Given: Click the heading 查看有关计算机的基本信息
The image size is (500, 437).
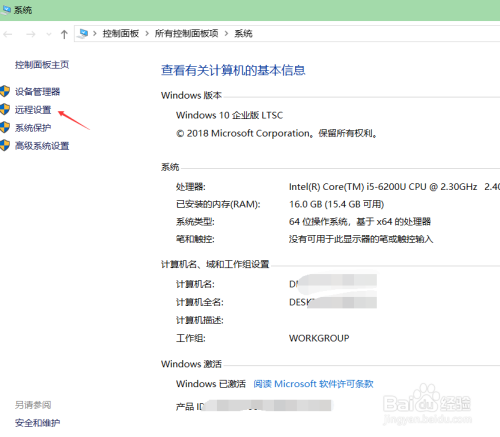Looking at the screenshot, I should [x=233, y=70].
